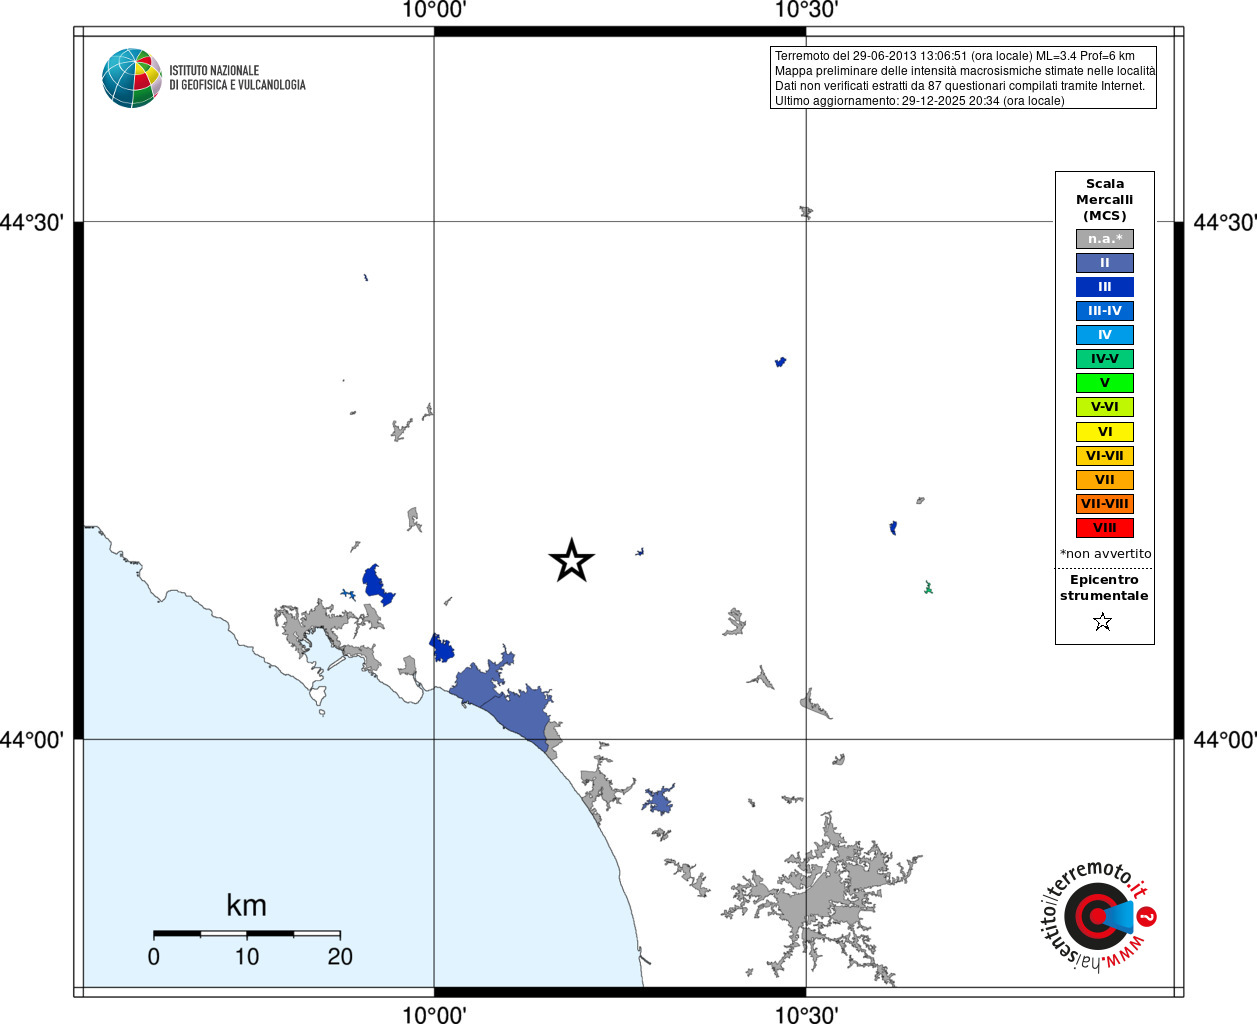The width and height of the screenshot is (1257, 1024).
Task: Click the 'km' scale bar label
Action: [x=246, y=905]
